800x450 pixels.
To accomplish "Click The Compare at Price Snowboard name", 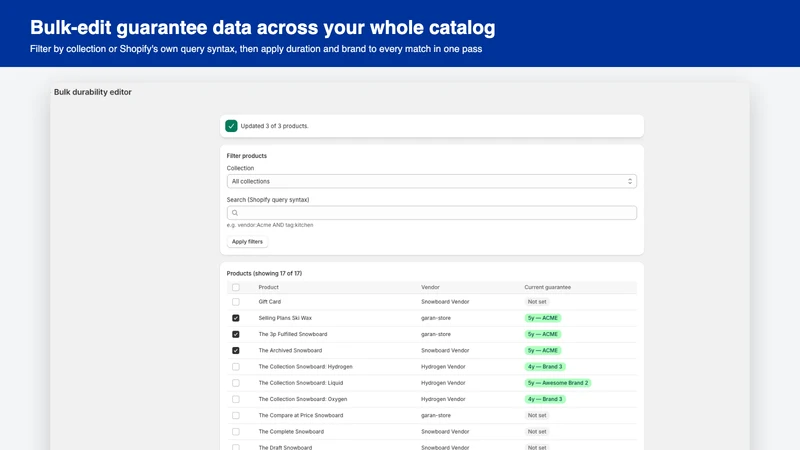I will [301, 415].
